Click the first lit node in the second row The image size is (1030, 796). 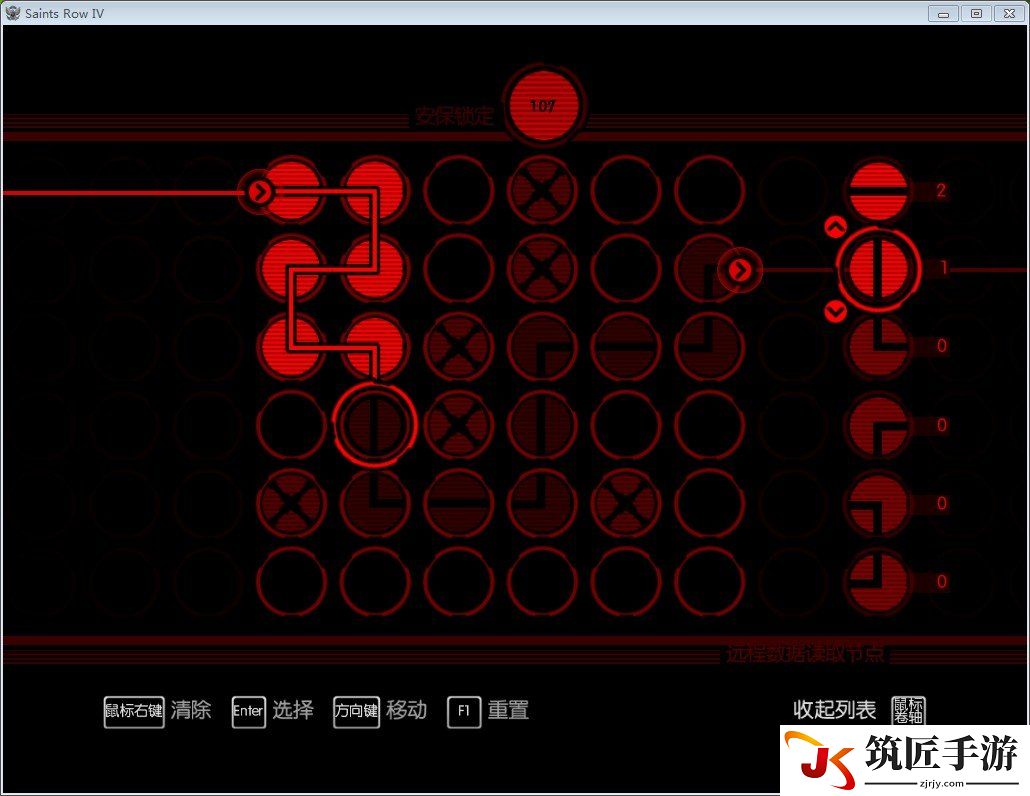(x=291, y=269)
